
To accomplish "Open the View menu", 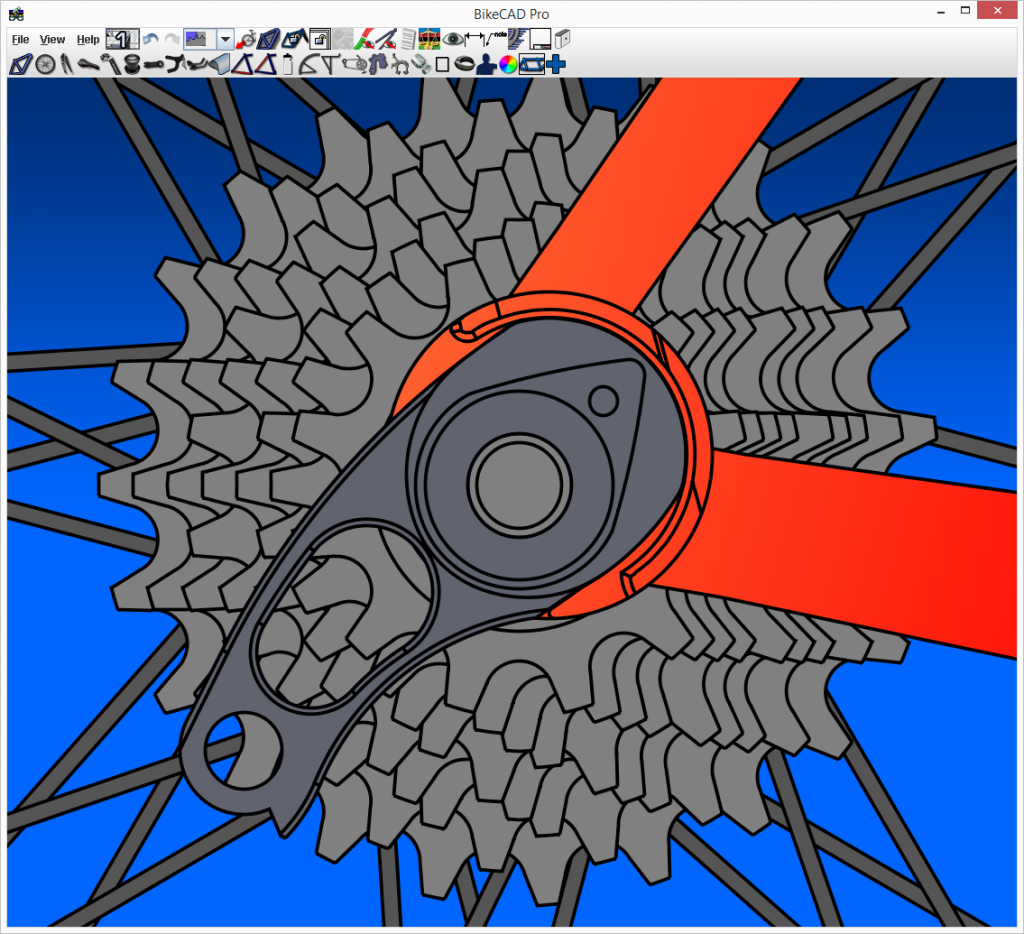I will click(x=52, y=39).
